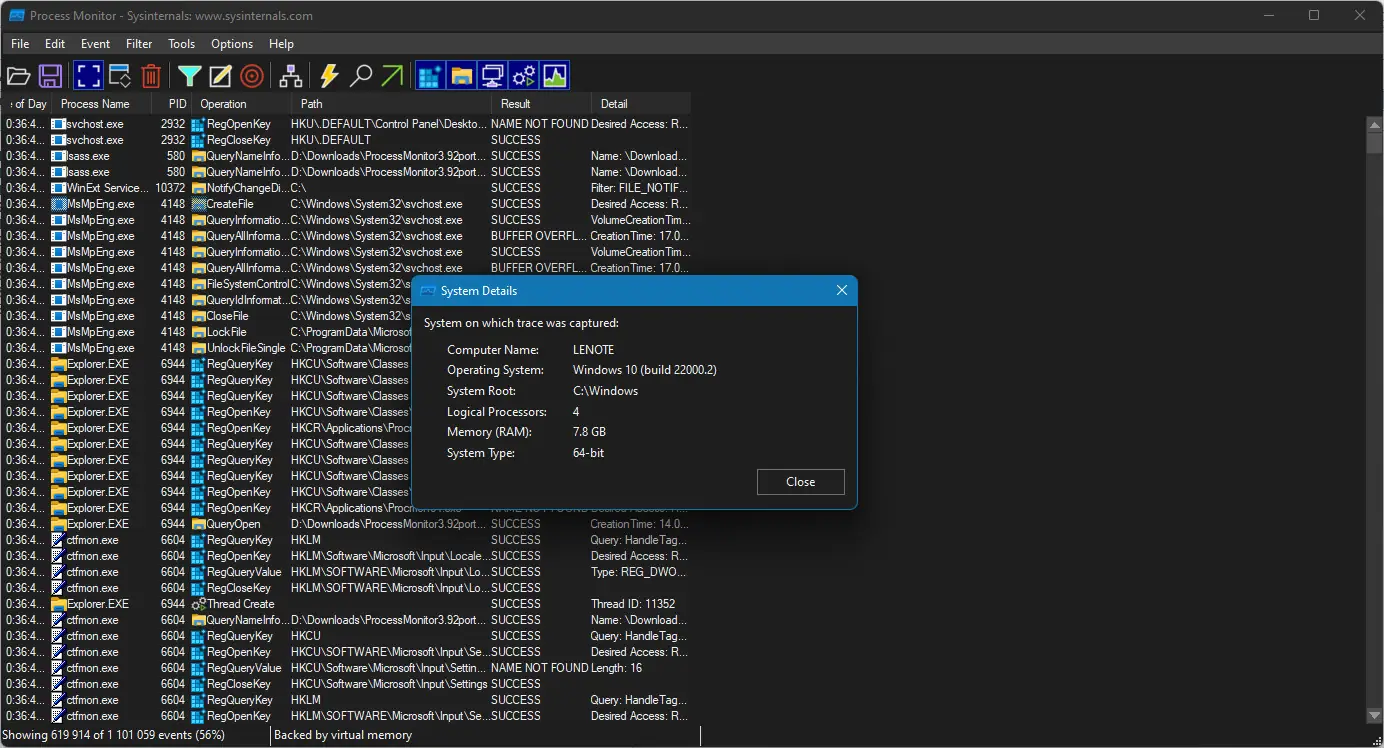Toggle the Autoscroll toolbar button
Screen dimensions: 1384x748
pos(120,76)
